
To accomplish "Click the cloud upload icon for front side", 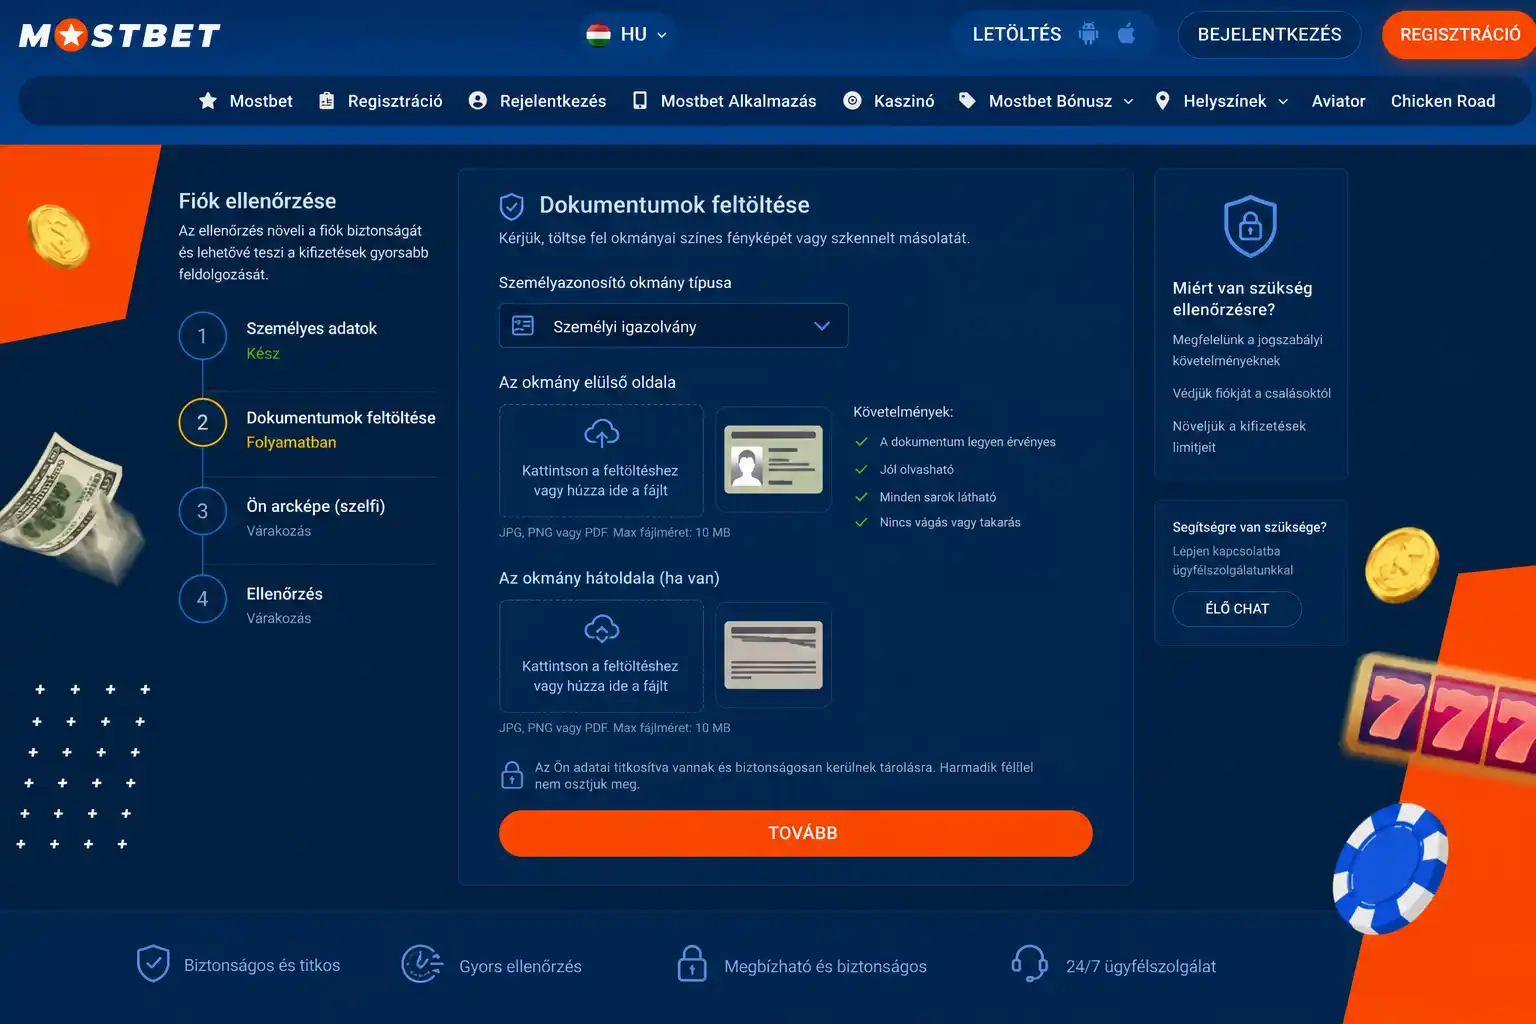I will 601,433.
